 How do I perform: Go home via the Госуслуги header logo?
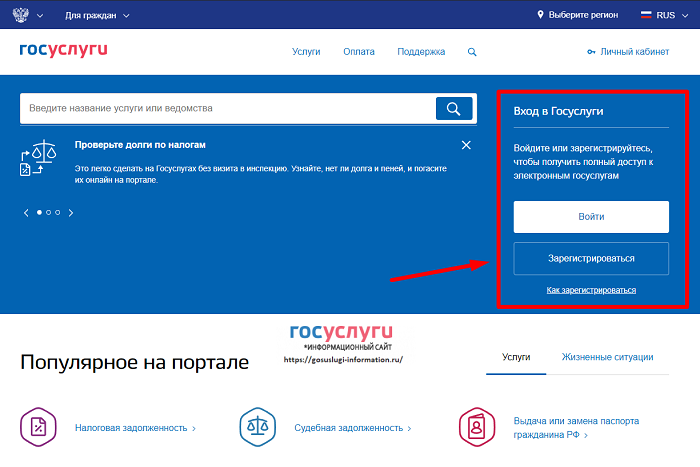click(63, 50)
